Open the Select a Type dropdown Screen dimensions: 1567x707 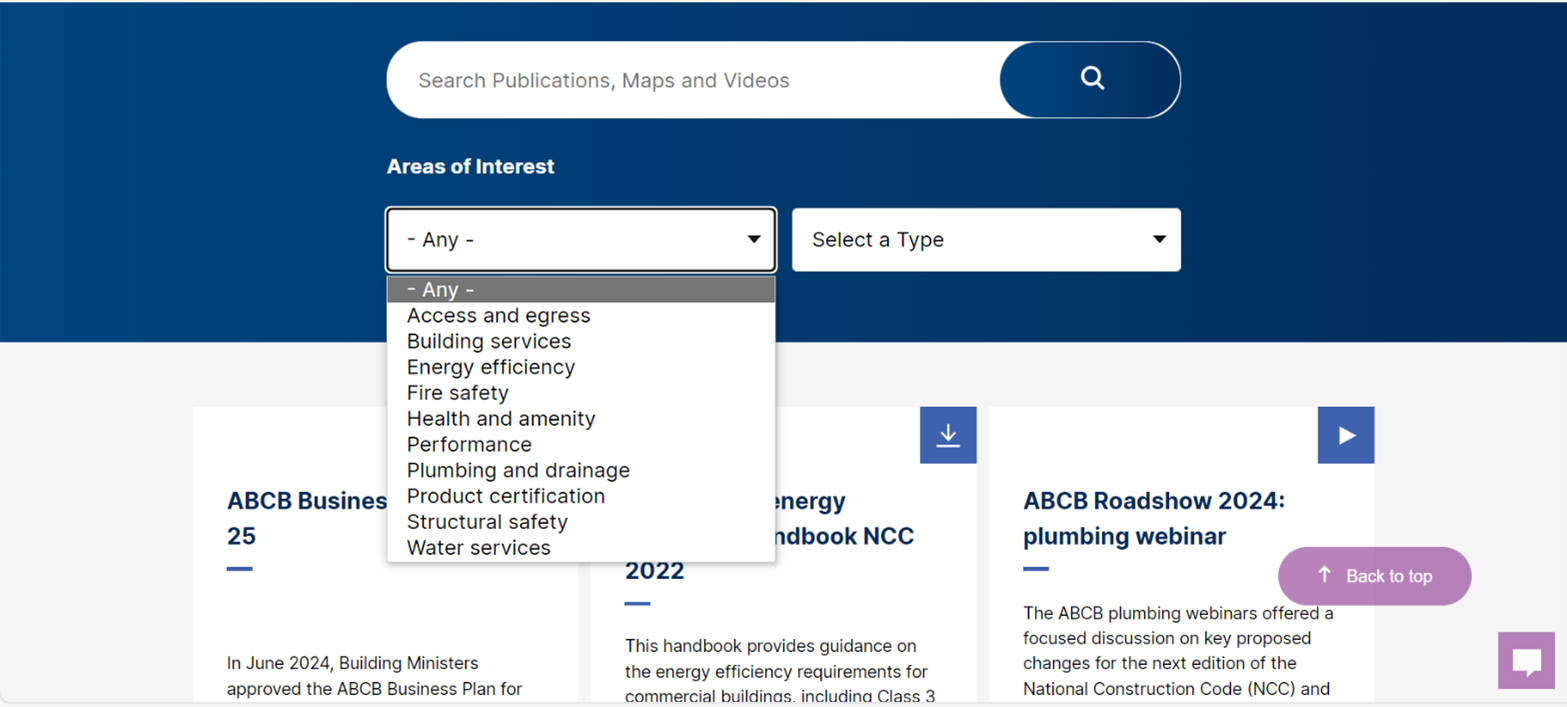[985, 239]
